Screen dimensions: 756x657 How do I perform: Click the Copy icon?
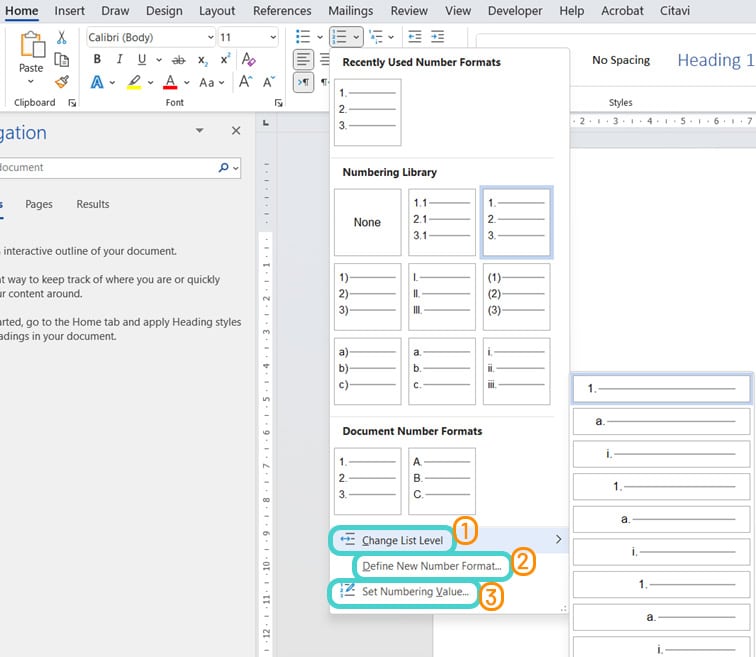(x=61, y=60)
